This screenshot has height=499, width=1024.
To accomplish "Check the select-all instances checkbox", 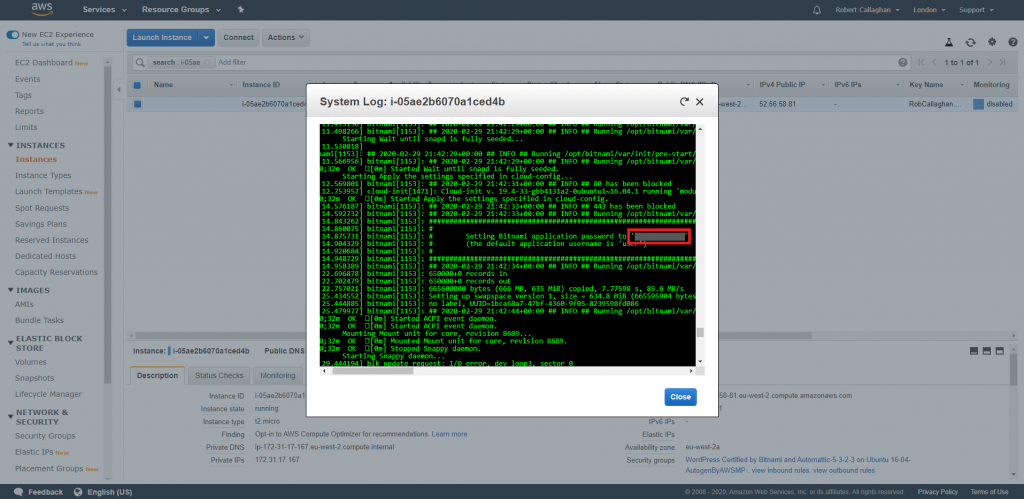I will point(137,85).
